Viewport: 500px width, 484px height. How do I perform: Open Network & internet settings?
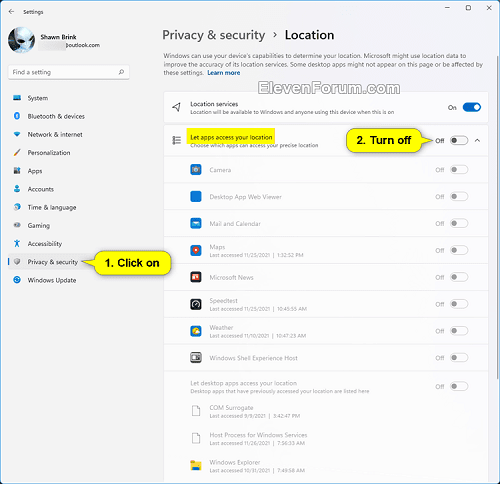[68, 134]
